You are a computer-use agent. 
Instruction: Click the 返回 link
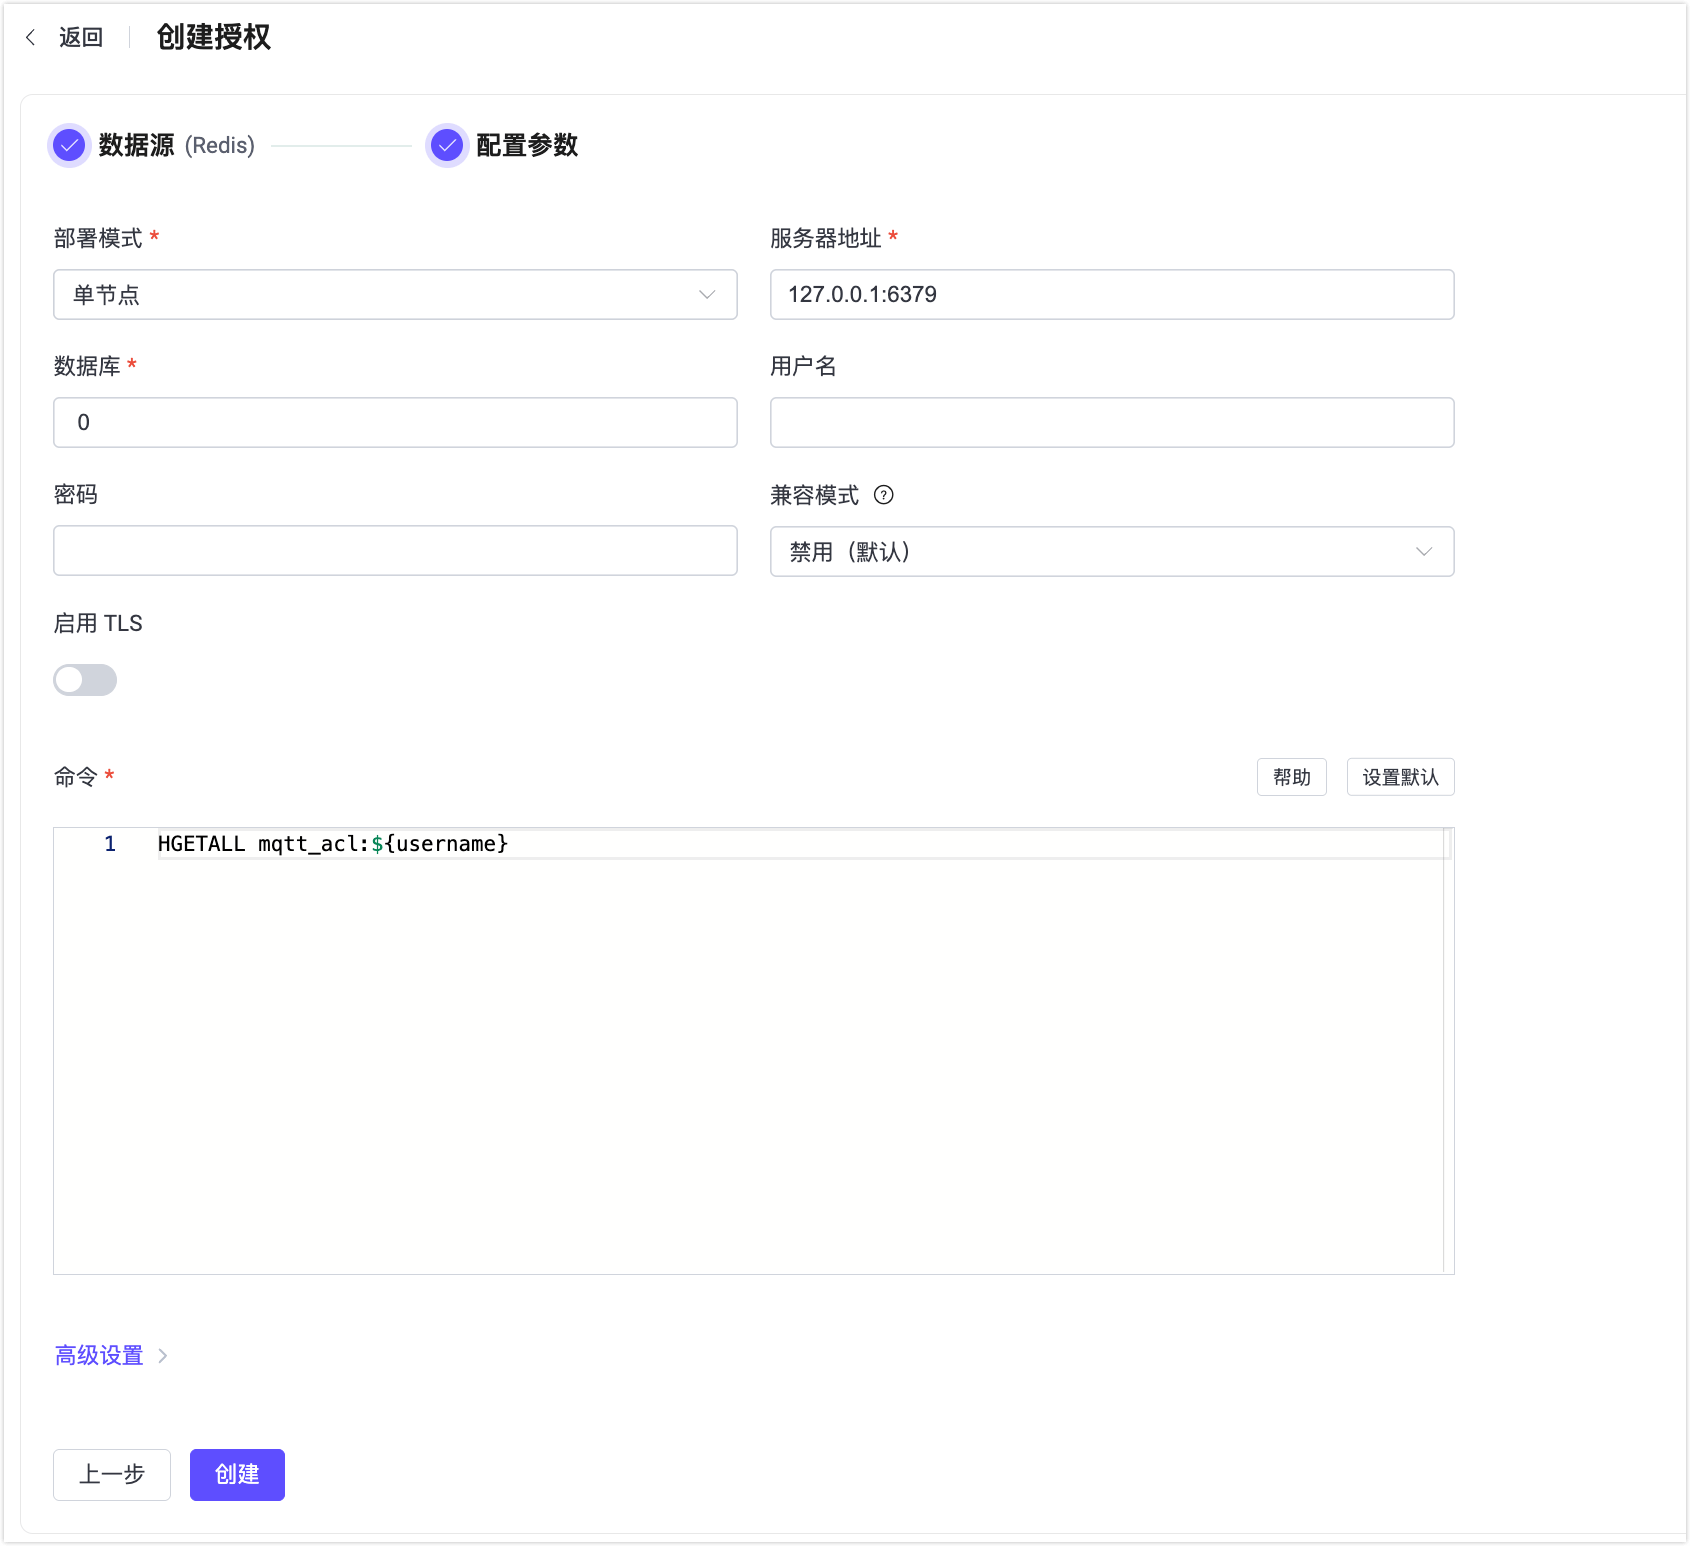(x=80, y=36)
